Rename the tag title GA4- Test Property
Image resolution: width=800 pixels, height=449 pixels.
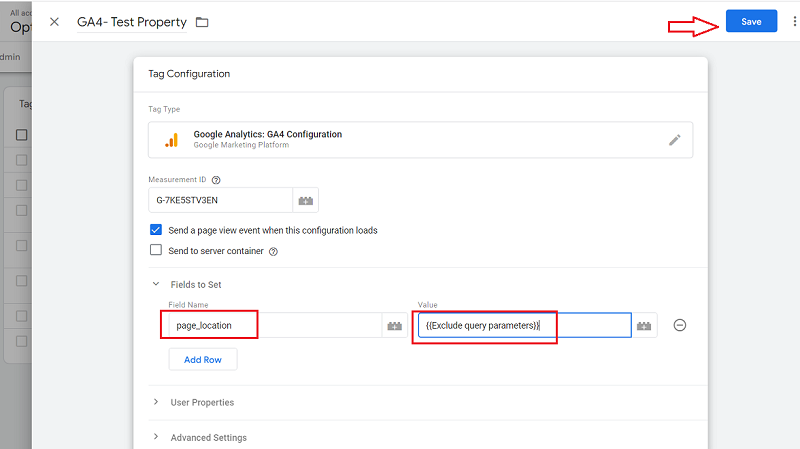coord(132,22)
